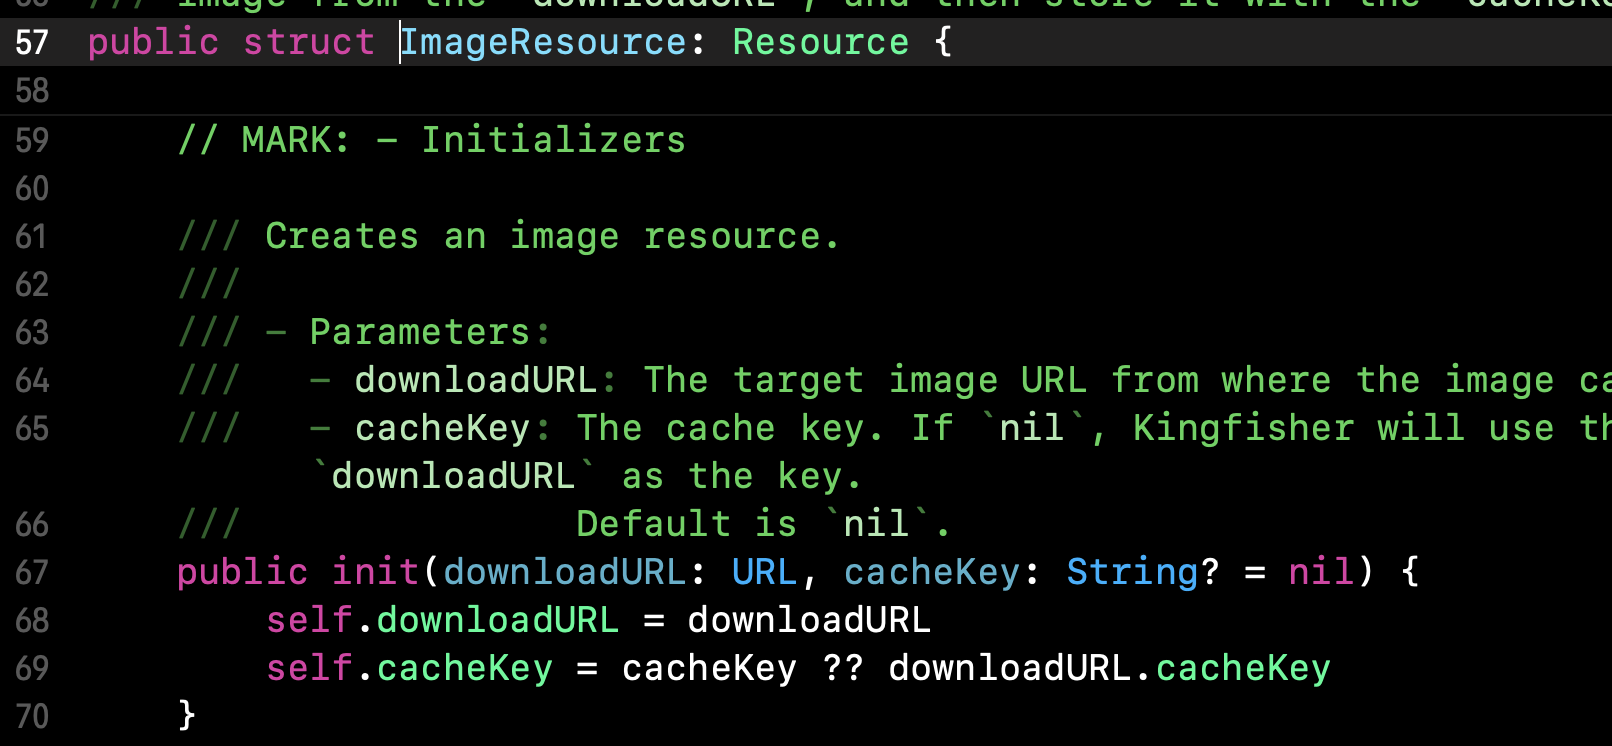This screenshot has height=746, width=1612.
Task: Click the 'init' keyword on line 67
Action: coord(375,572)
